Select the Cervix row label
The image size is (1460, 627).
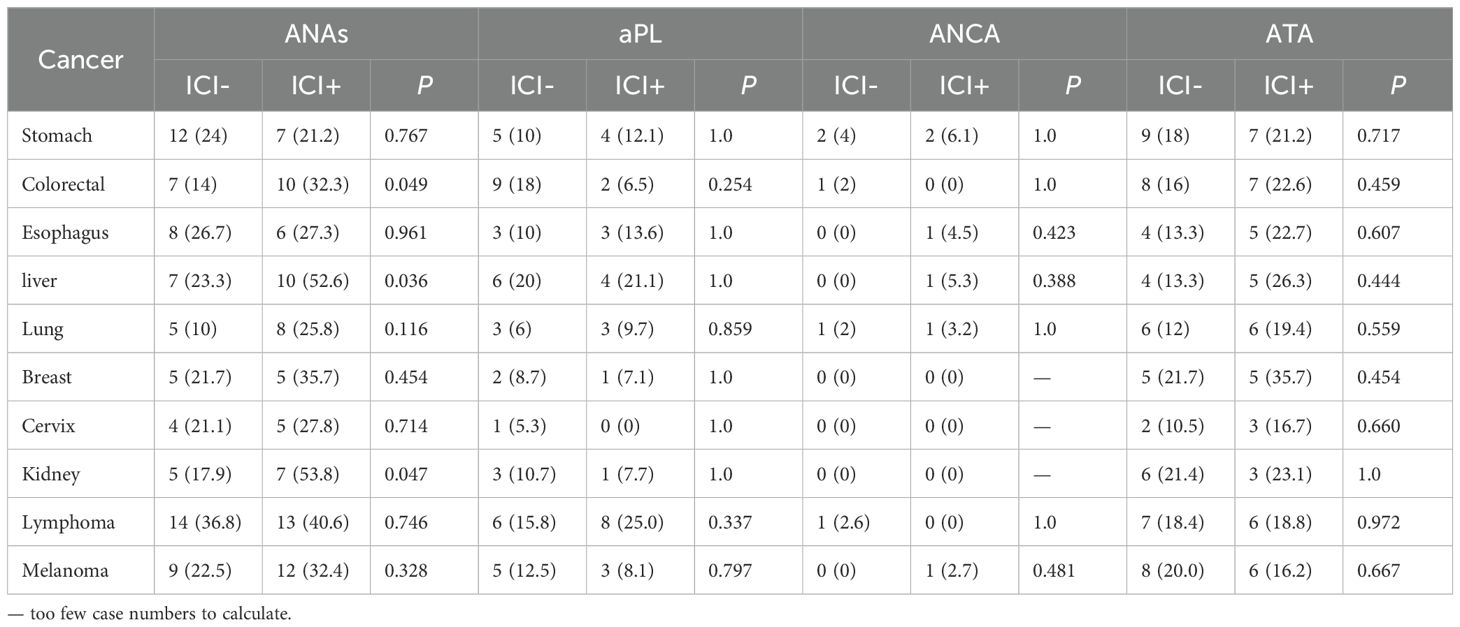click(49, 427)
